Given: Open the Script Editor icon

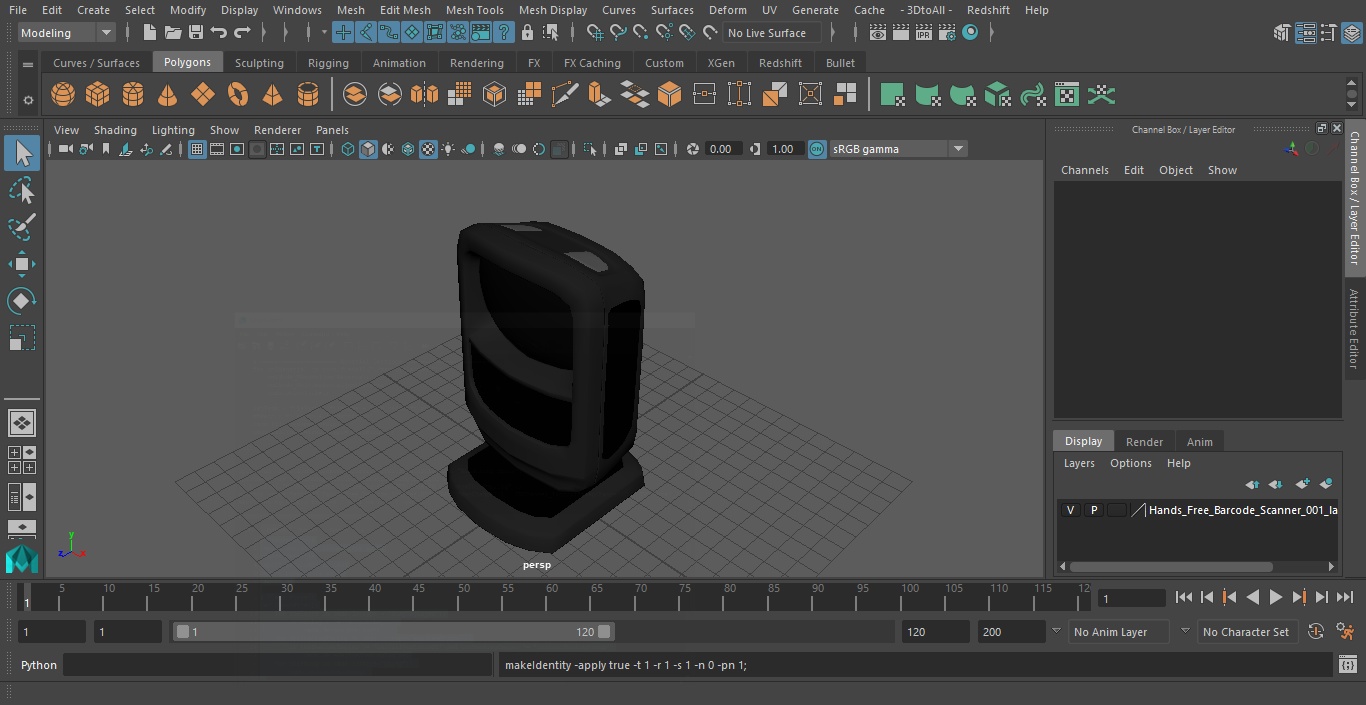Looking at the screenshot, I should pos(1347,664).
